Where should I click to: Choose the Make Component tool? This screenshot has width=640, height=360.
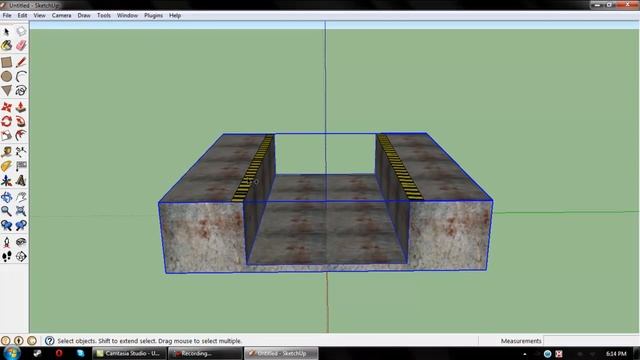pyautogui.click(x=21, y=32)
